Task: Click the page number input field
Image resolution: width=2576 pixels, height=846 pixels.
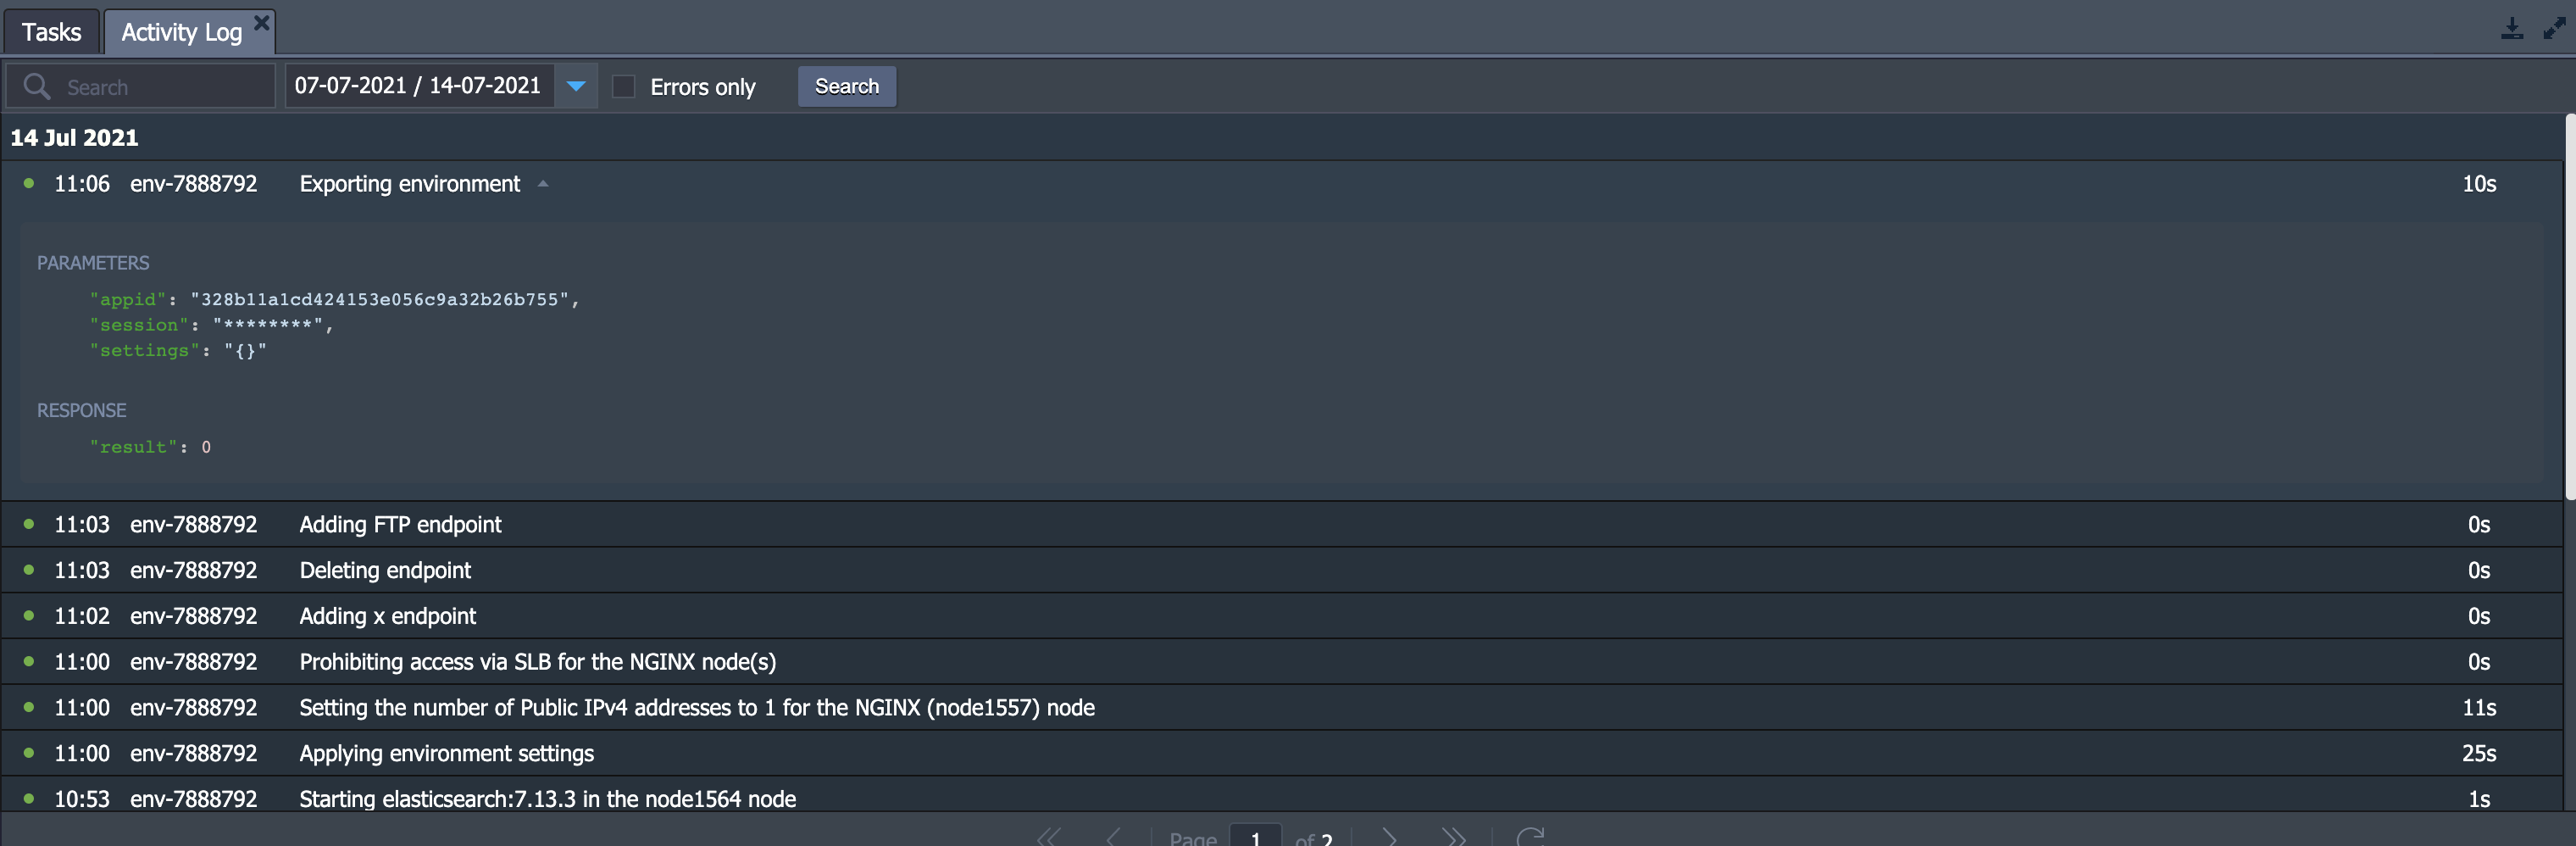Action: (1255, 836)
